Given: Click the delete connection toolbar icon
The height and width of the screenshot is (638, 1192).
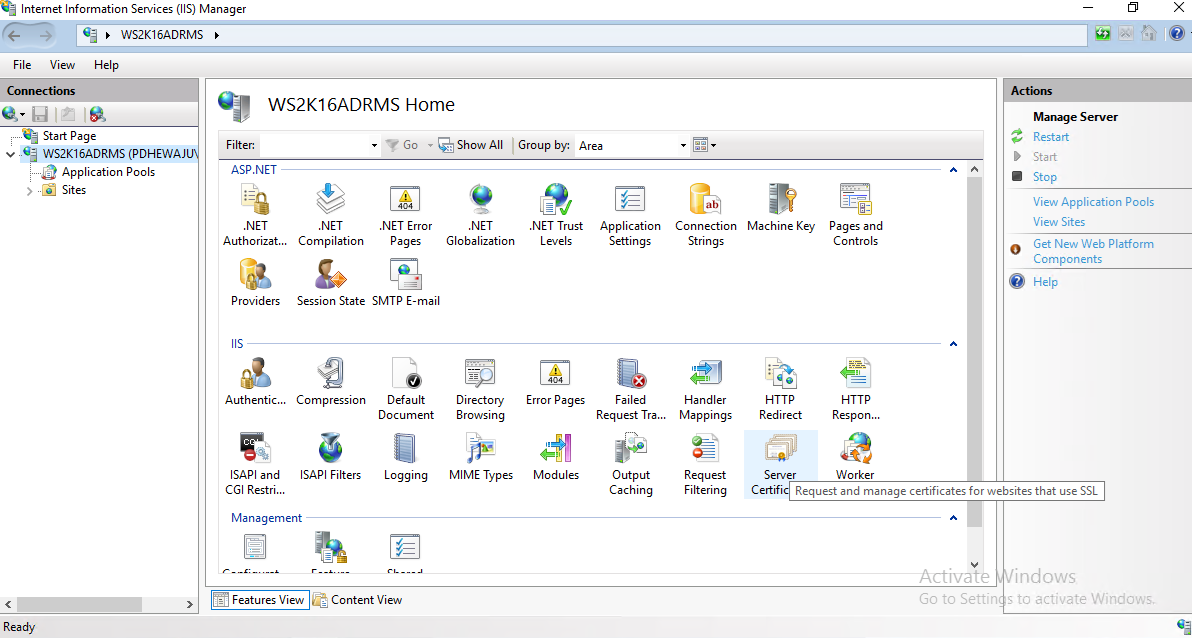Looking at the screenshot, I should [97, 114].
